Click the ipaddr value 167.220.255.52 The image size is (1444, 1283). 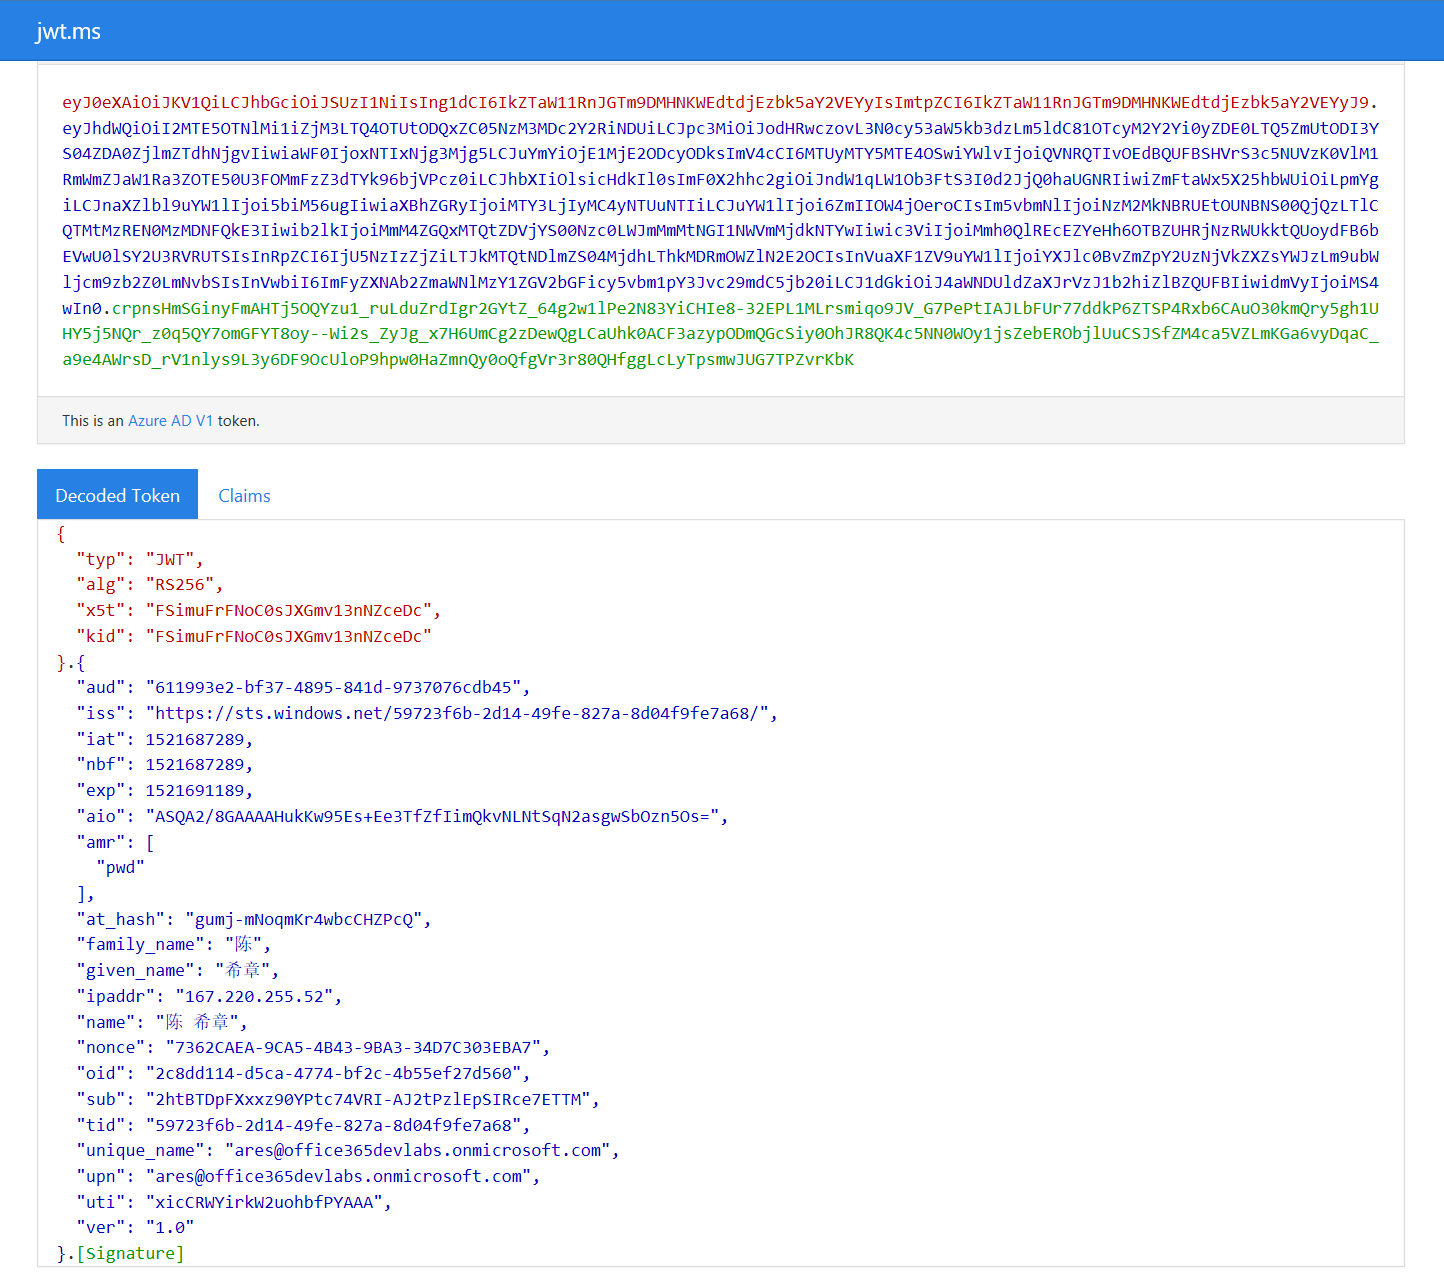coord(254,997)
